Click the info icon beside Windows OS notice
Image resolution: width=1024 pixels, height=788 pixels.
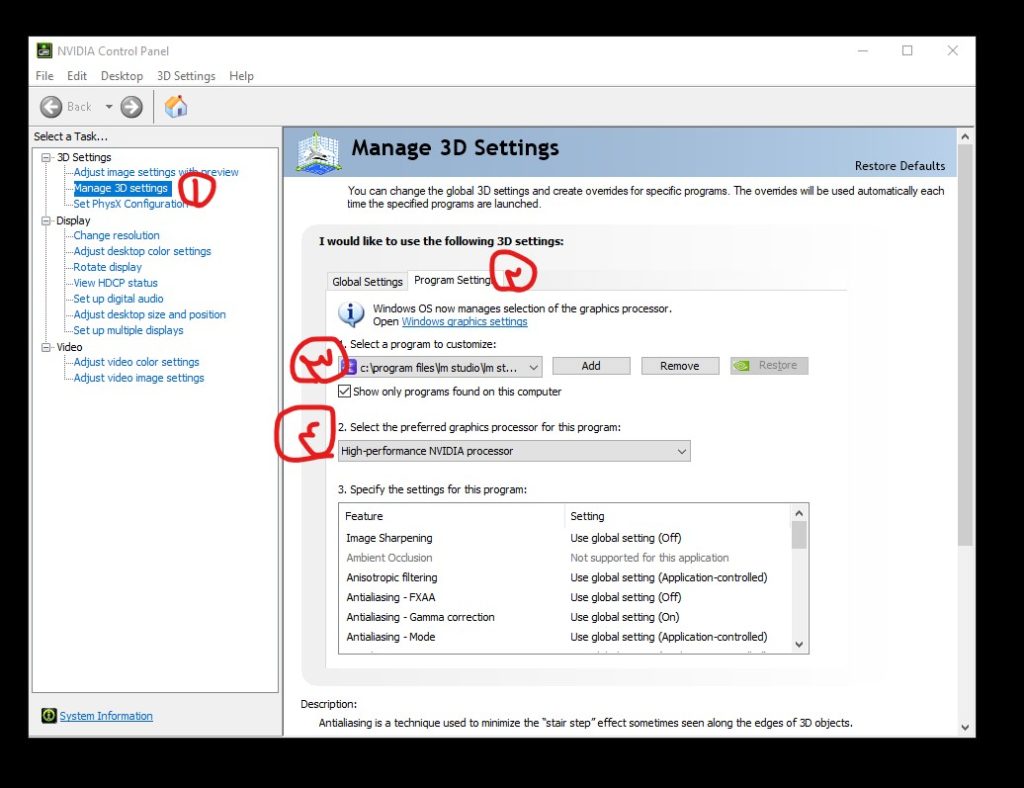tap(351, 314)
